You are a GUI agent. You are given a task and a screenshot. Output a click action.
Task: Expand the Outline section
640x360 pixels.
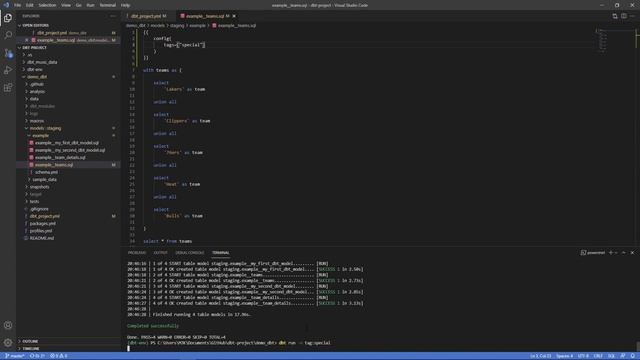click(x=30, y=341)
